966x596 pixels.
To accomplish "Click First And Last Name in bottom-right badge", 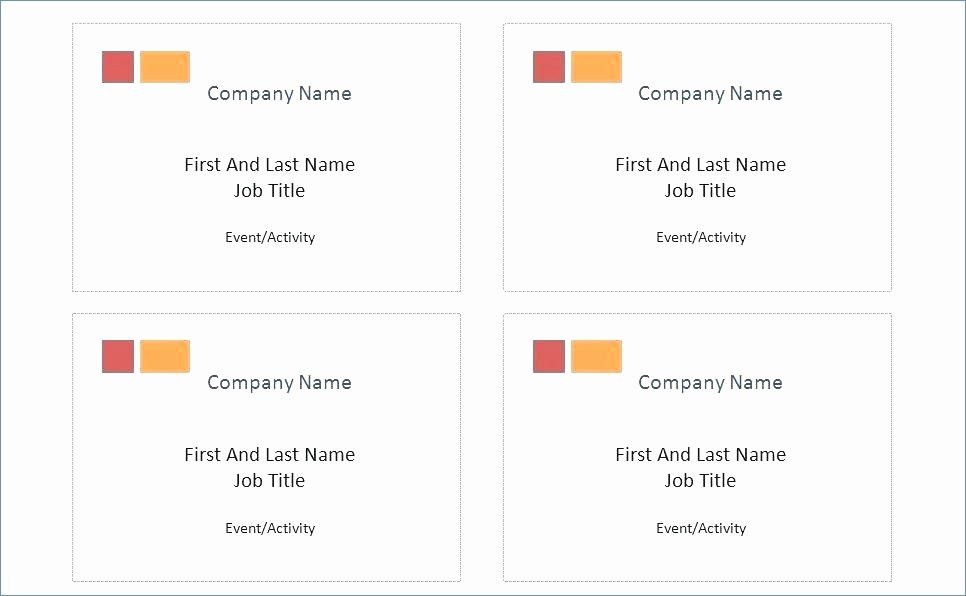I will coord(700,454).
